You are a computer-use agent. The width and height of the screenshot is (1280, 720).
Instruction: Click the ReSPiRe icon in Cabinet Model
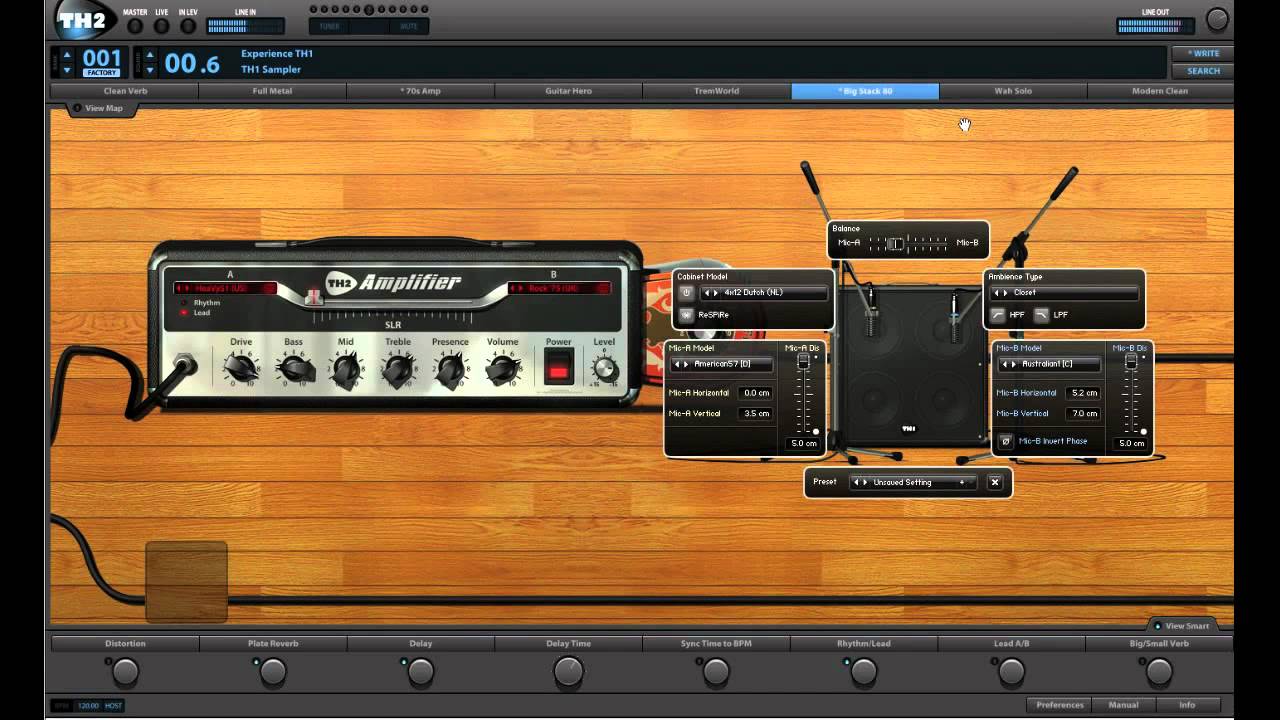pos(686,314)
